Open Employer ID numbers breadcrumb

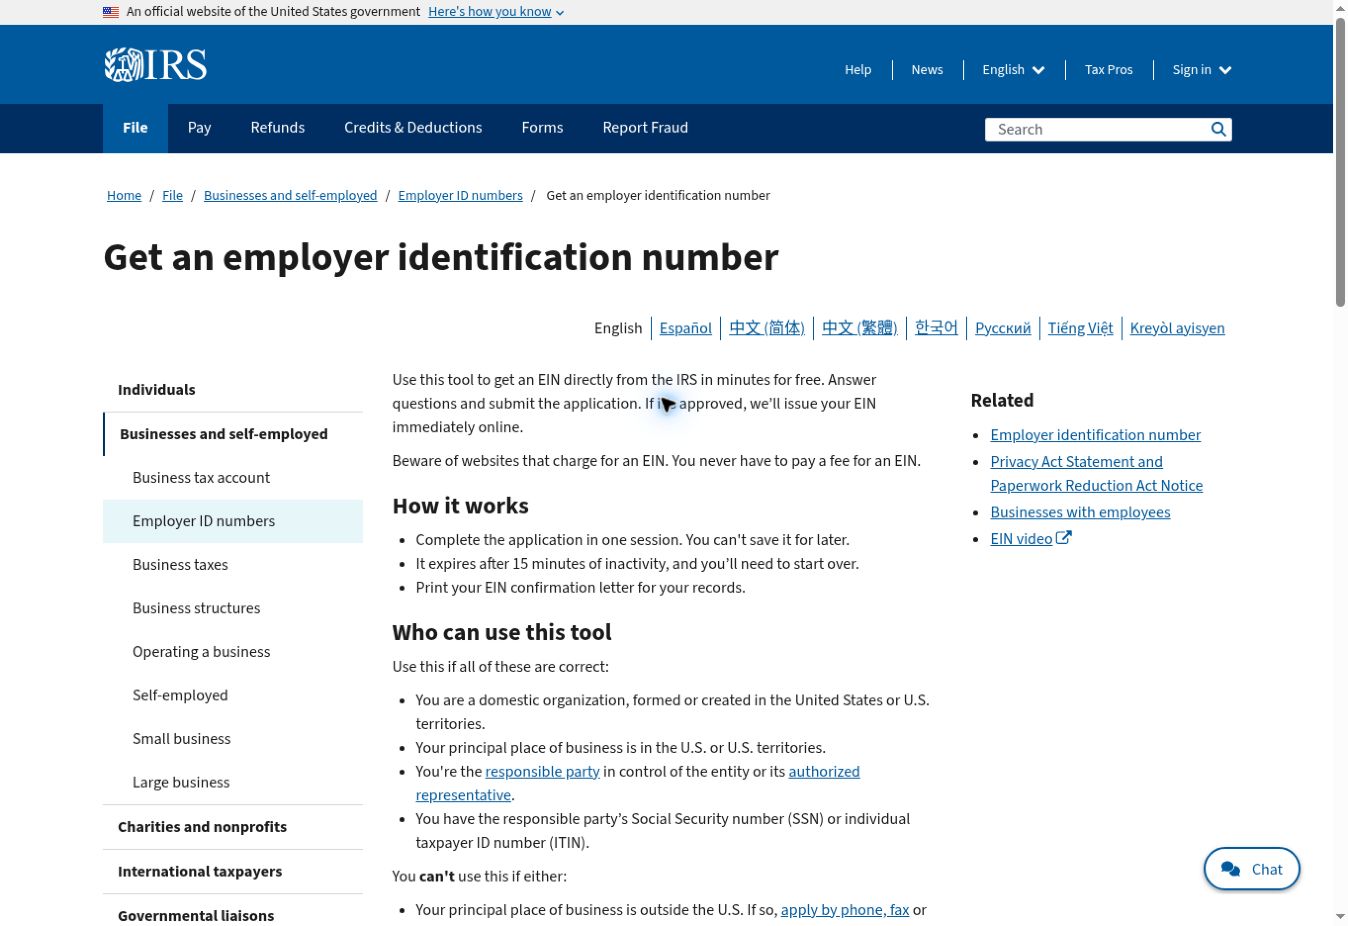[460, 196]
